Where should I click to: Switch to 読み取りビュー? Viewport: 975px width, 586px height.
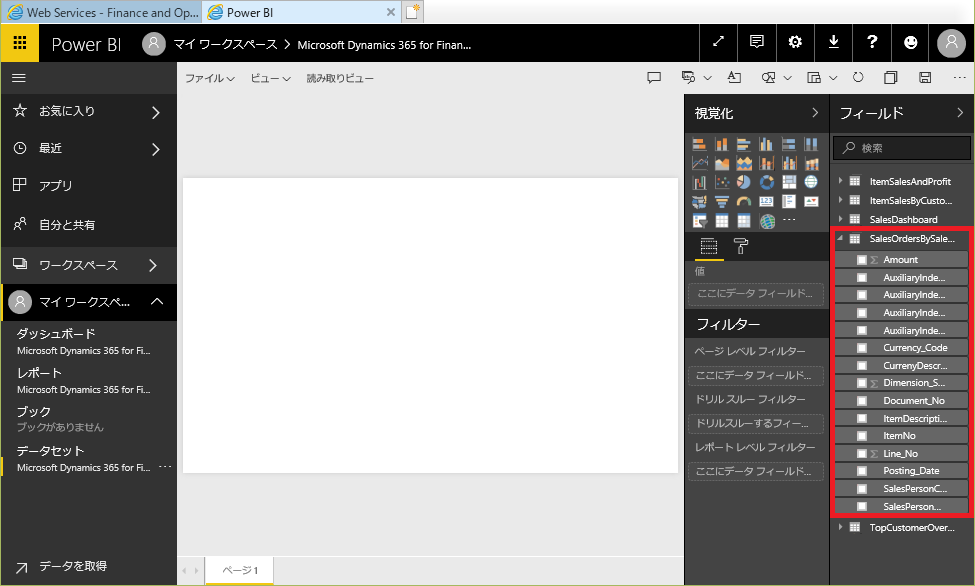(x=340, y=78)
